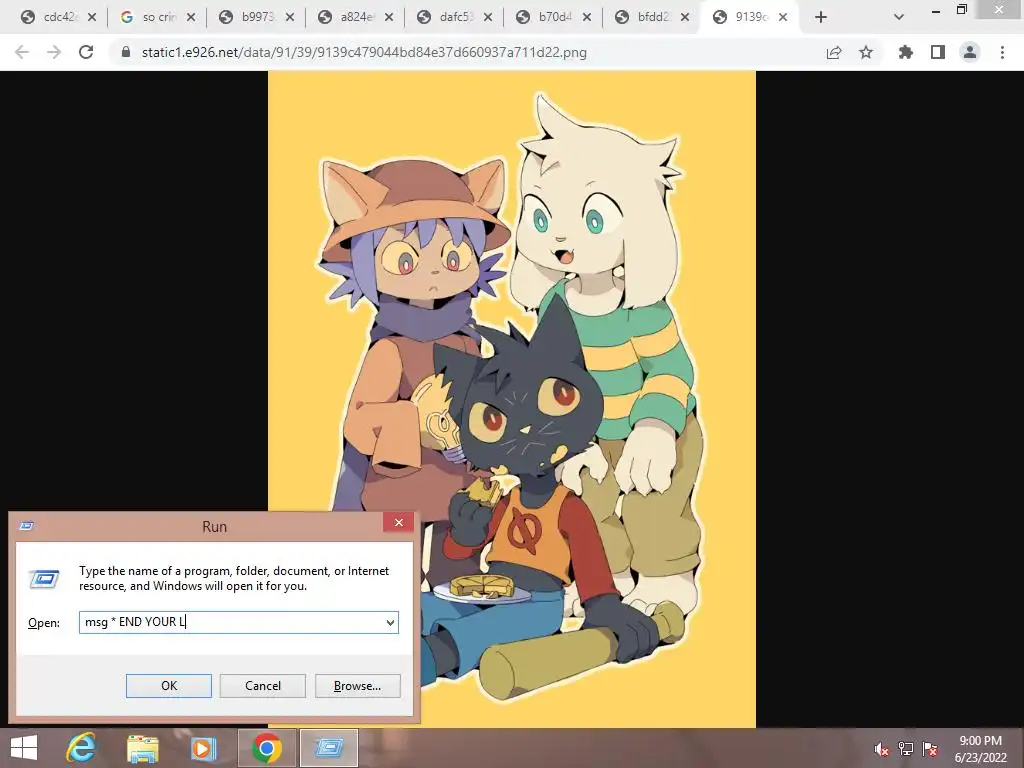Switch to the a824e tab
1024x768 pixels.
click(347, 17)
